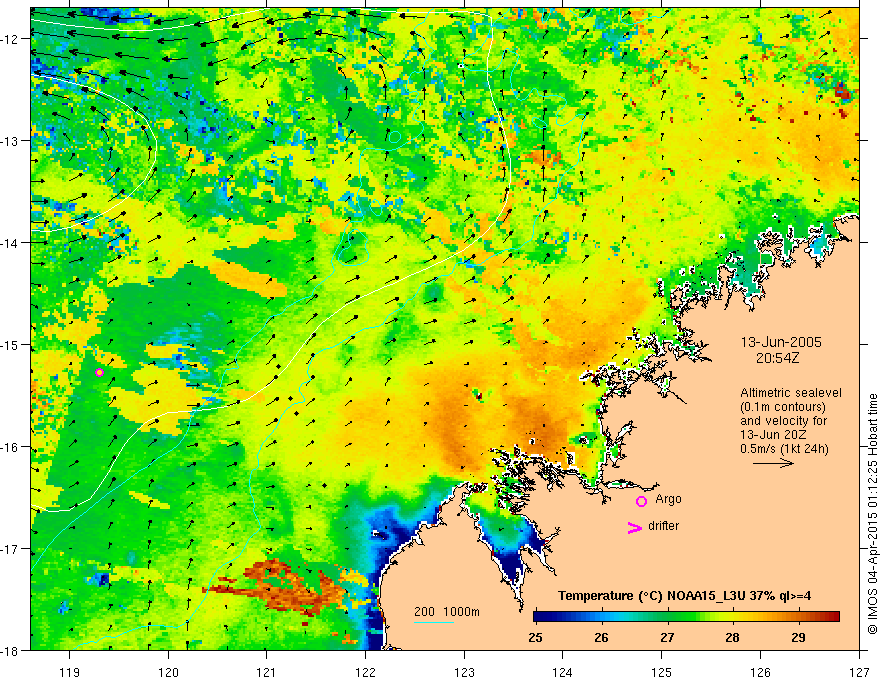This screenshot has height=680, width=880.
Task: Click the '20:54Z' time text
Action: [777, 357]
